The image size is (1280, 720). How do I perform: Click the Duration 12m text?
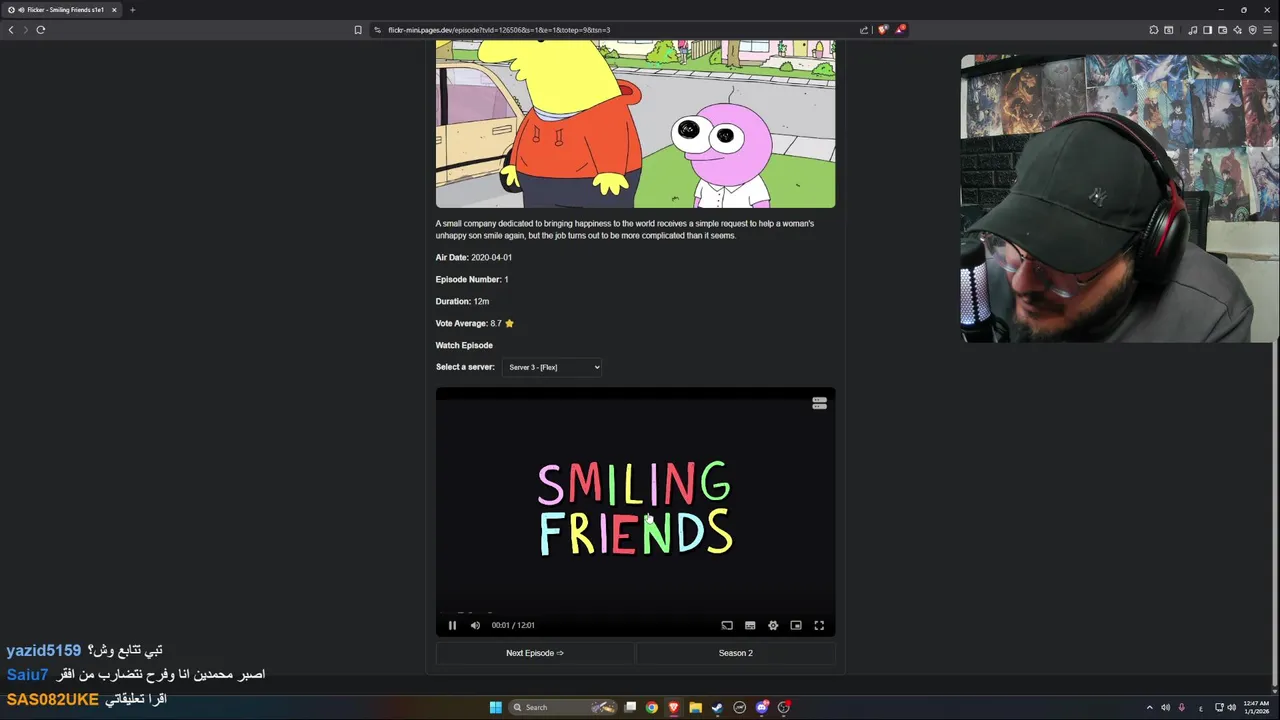click(x=462, y=301)
